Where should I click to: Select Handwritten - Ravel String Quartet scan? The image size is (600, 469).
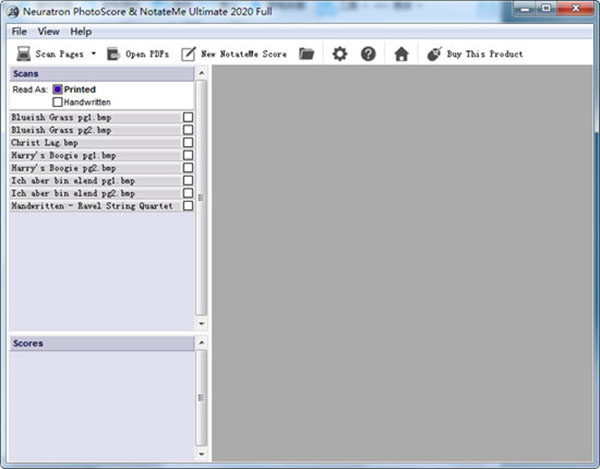[95, 205]
